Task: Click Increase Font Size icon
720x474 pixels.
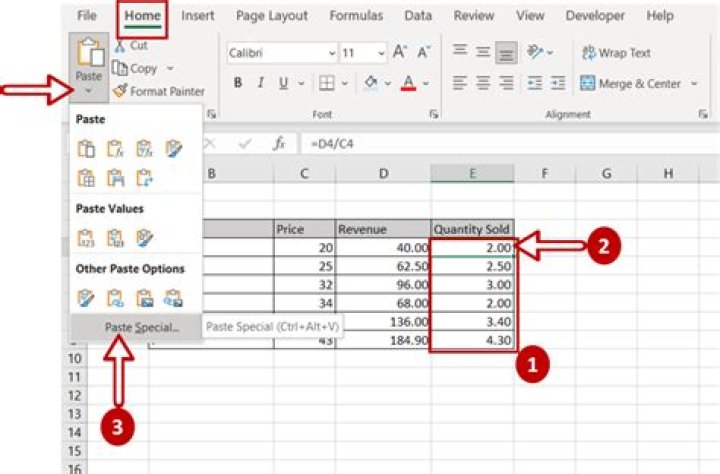Action: click(400, 52)
